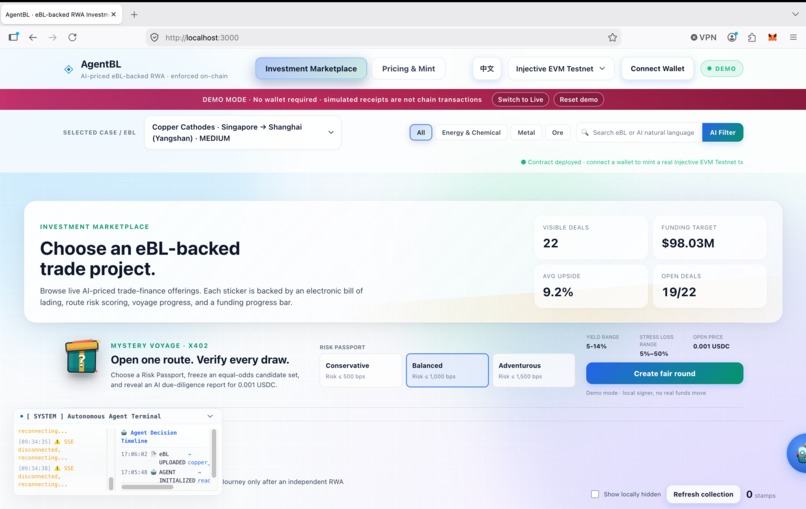Click the AI Filter button
The image size is (806, 509).
(x=723, y=133)
